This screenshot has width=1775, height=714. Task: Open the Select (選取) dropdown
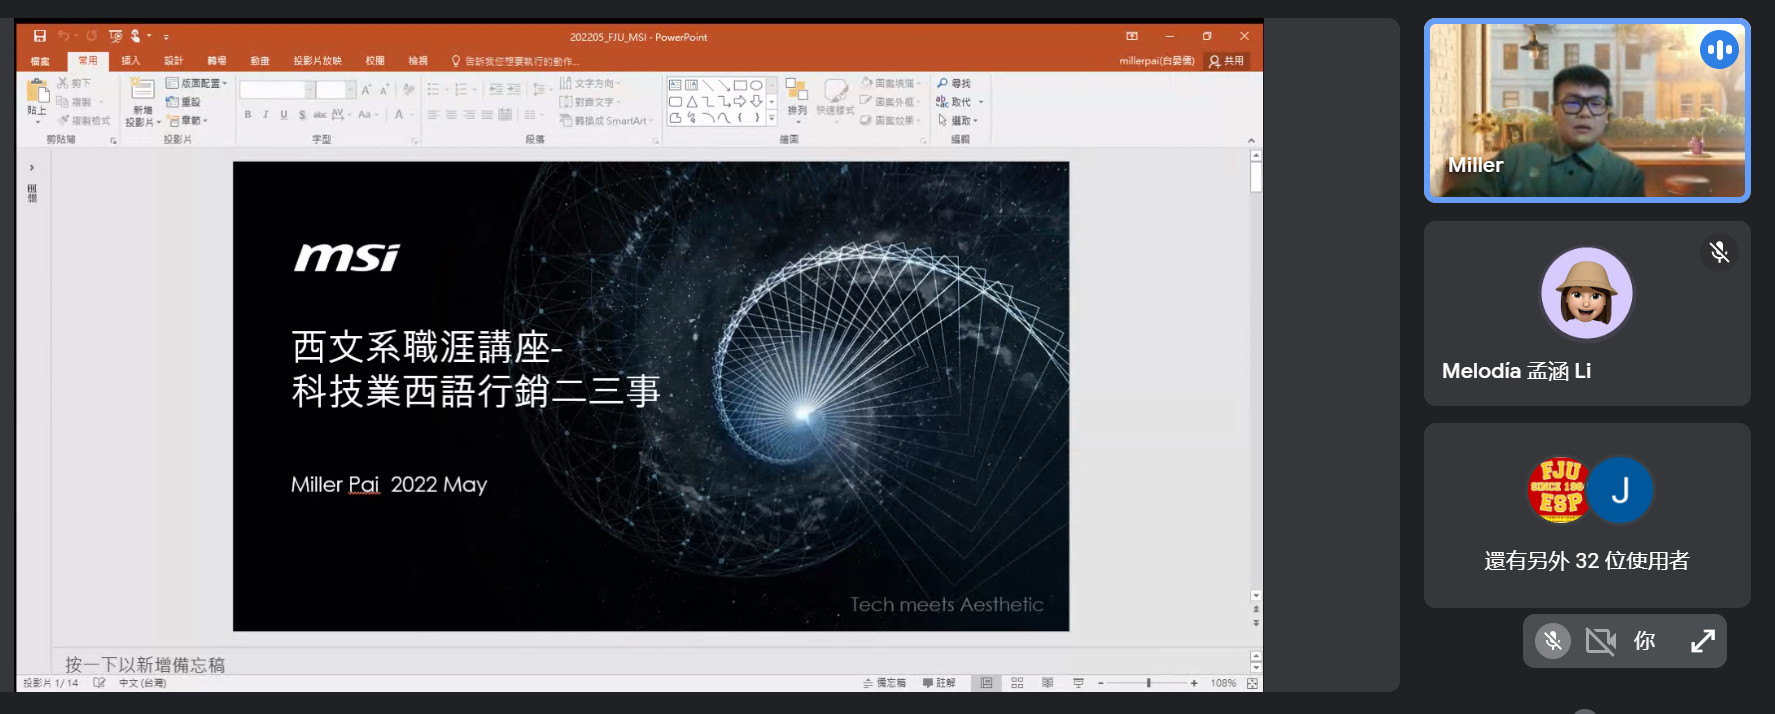click(x=958, y=120)
